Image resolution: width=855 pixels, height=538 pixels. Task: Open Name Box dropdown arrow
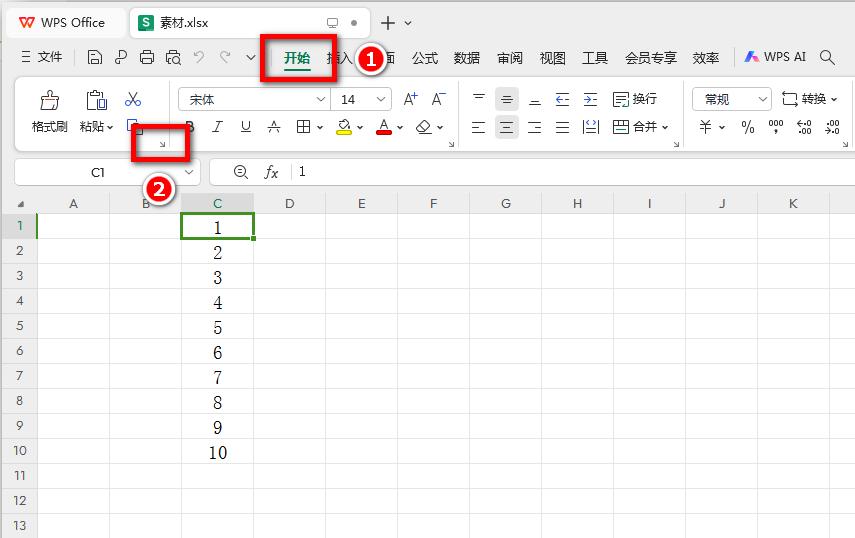click(189, 172)
